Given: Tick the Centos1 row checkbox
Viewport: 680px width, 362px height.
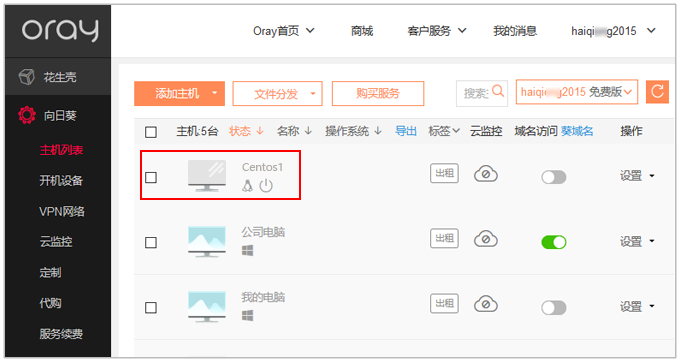Looking at the screenshot, I should pyautogui.click(x=151, y=177).
